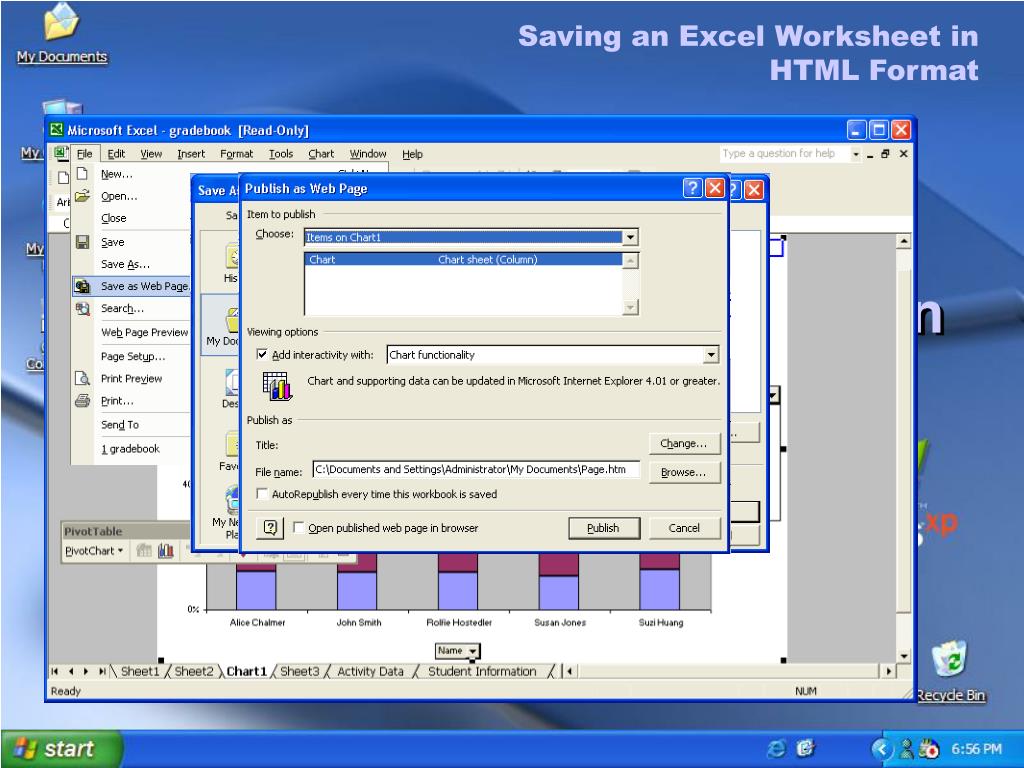Click the Publish as Web Page help title button
This screenshot has width=1024, height=768.
pos(692,189)
